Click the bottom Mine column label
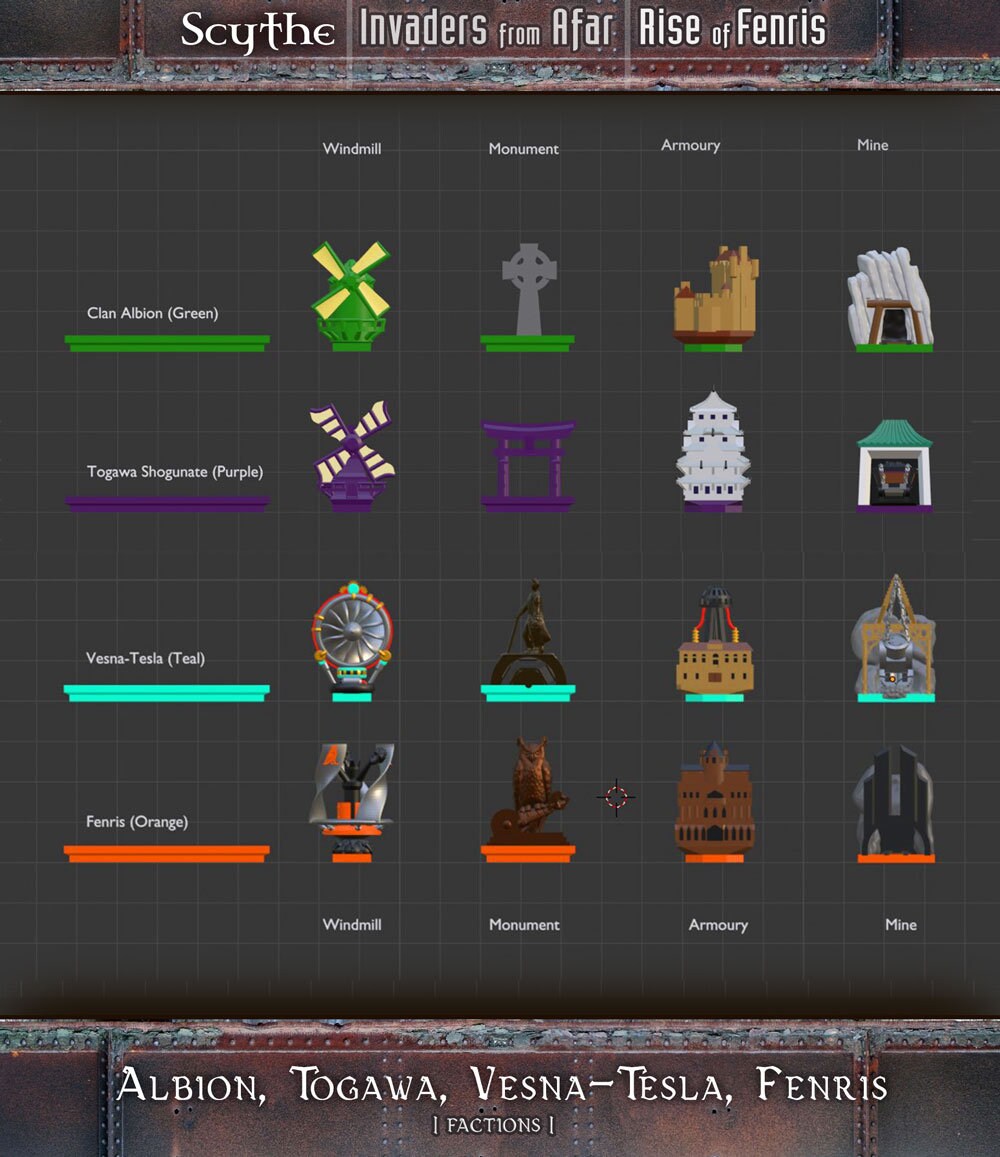The height and width of the screenshot is (1157, 1000). click(900, 925)
